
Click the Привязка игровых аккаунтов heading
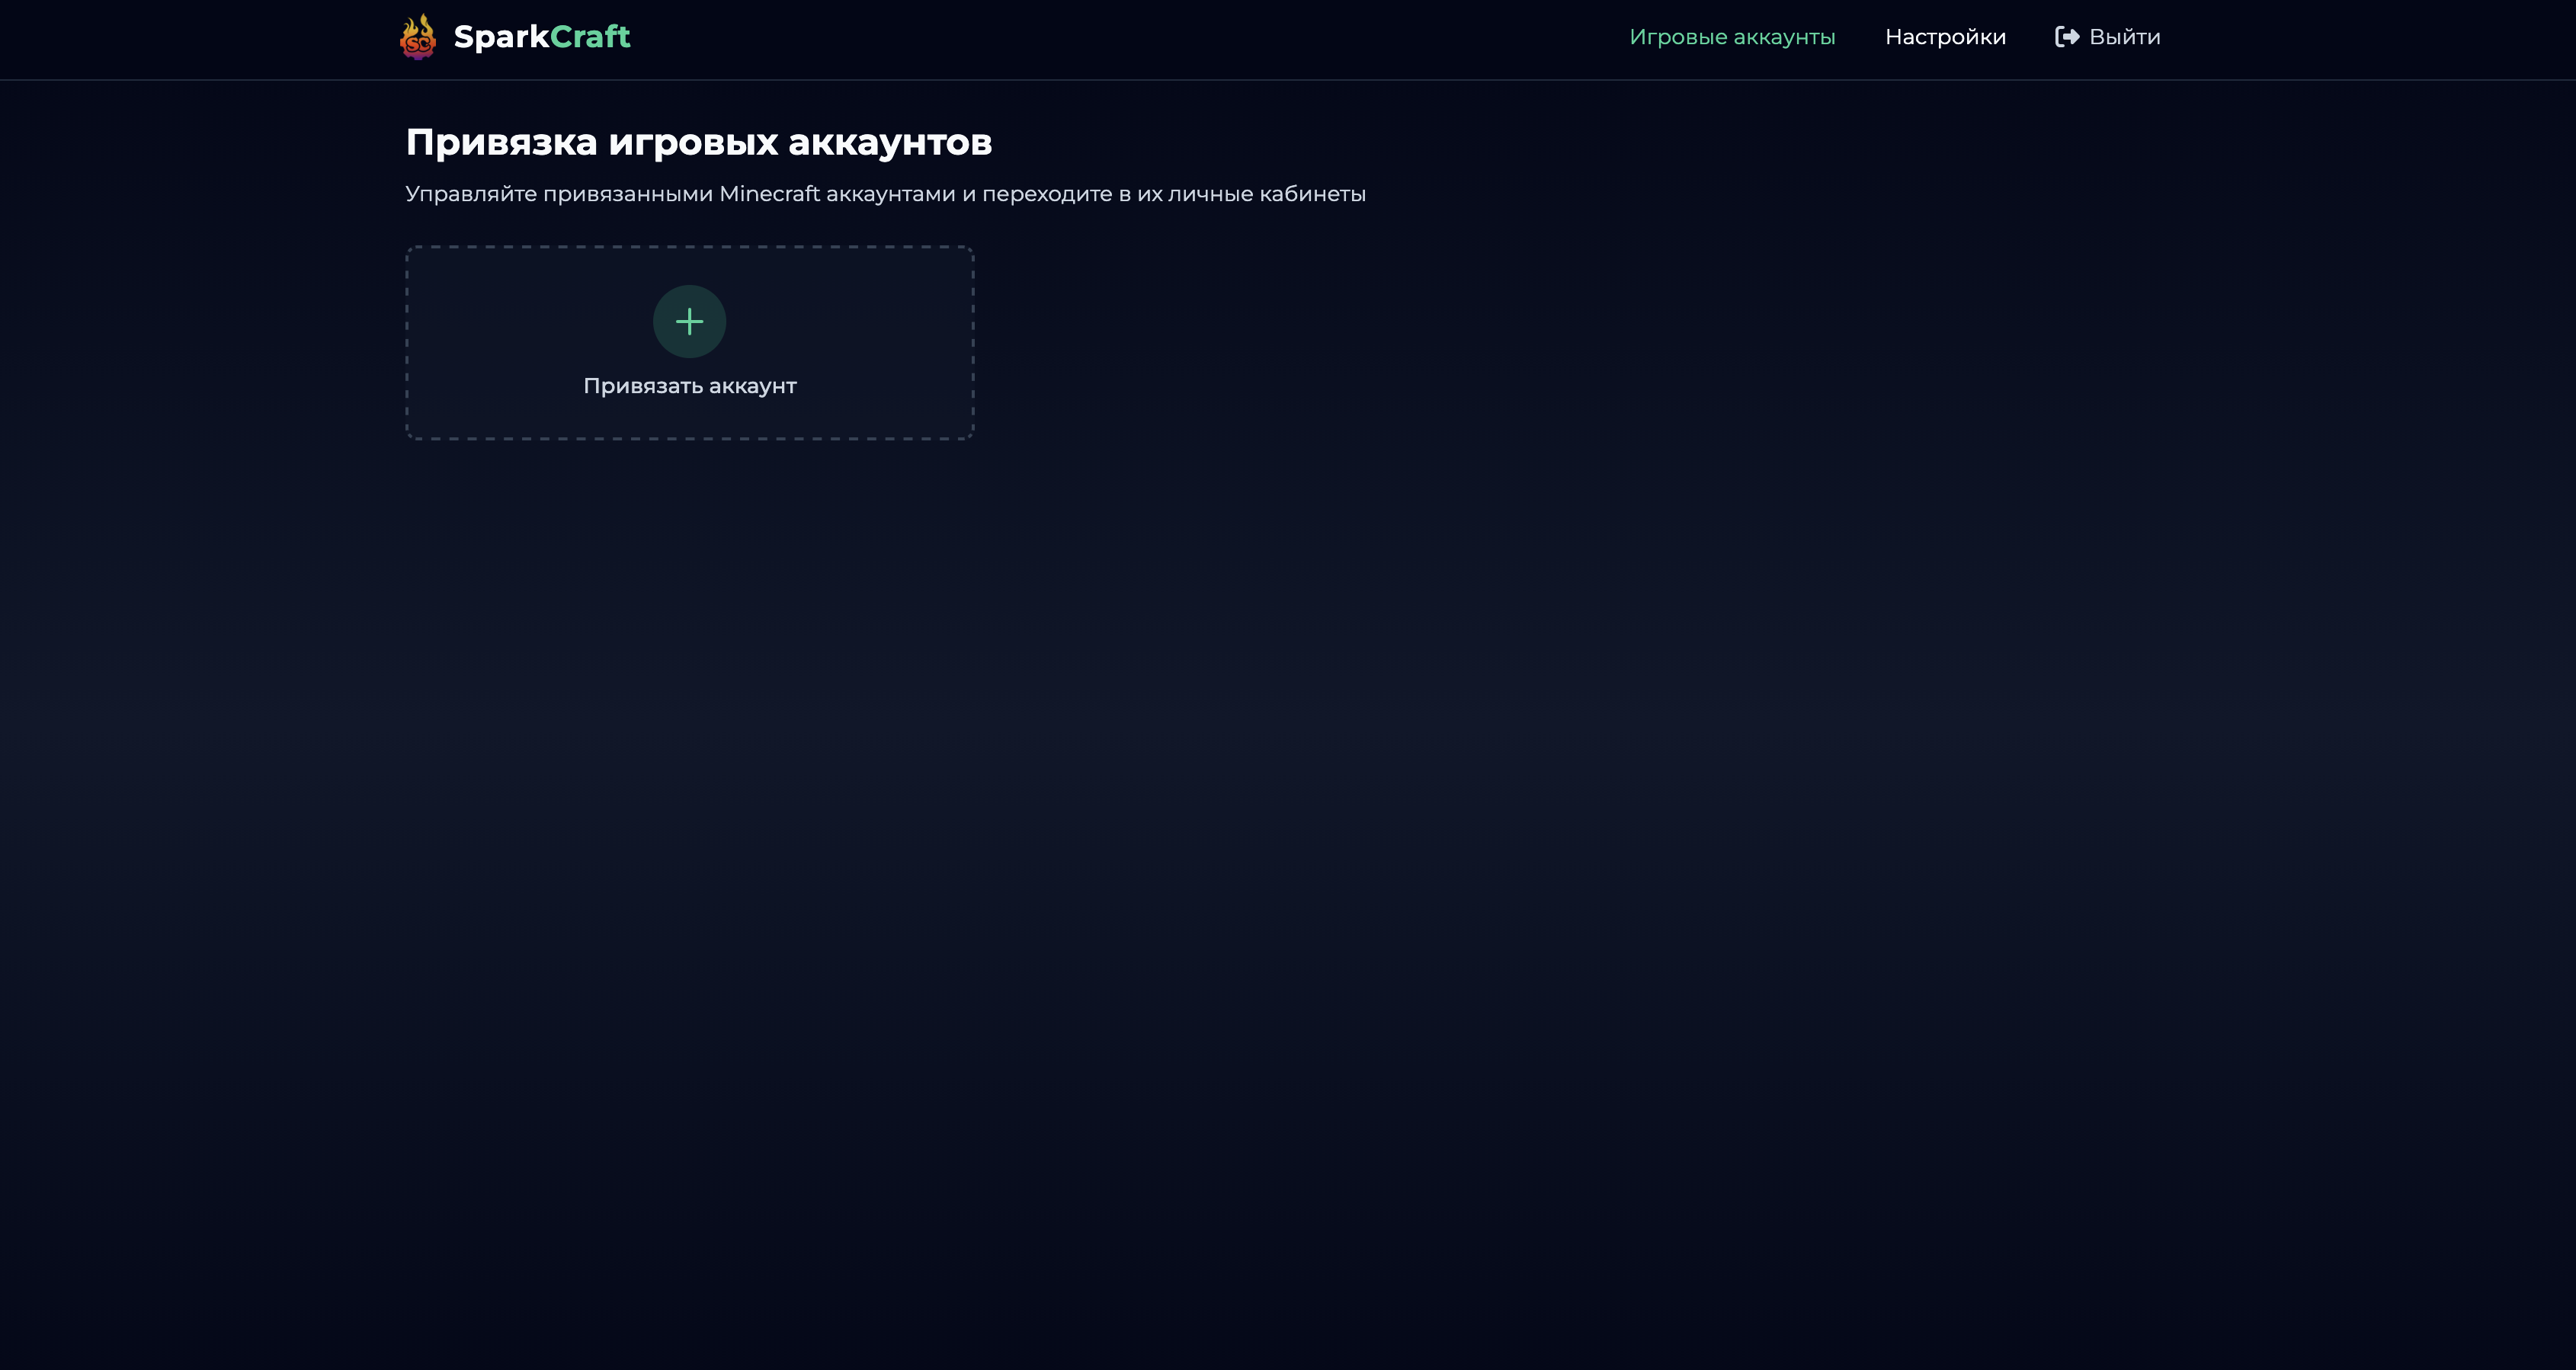(x=698, y=142)
